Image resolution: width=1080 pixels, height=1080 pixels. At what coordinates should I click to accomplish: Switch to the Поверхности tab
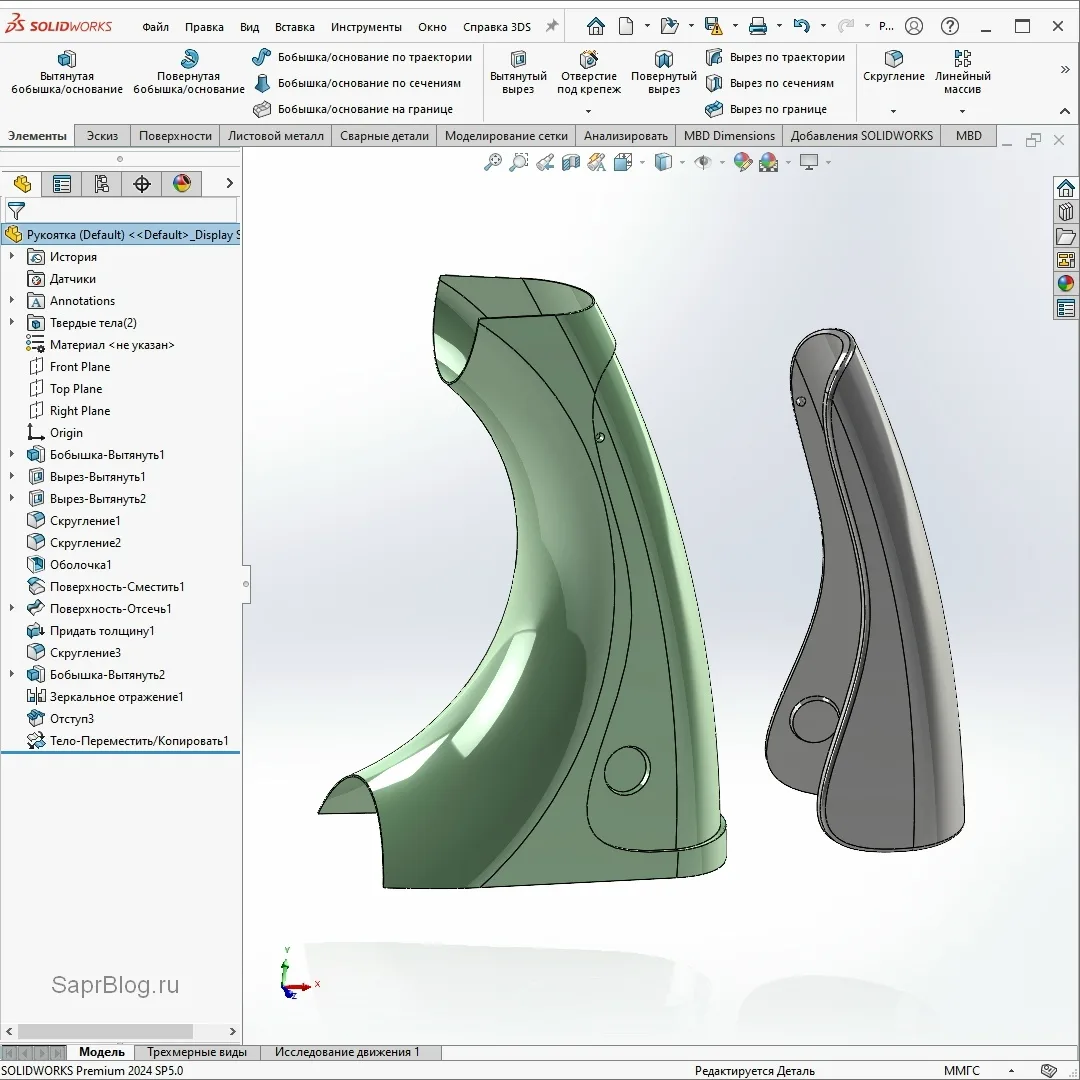[x=176, y=136]
